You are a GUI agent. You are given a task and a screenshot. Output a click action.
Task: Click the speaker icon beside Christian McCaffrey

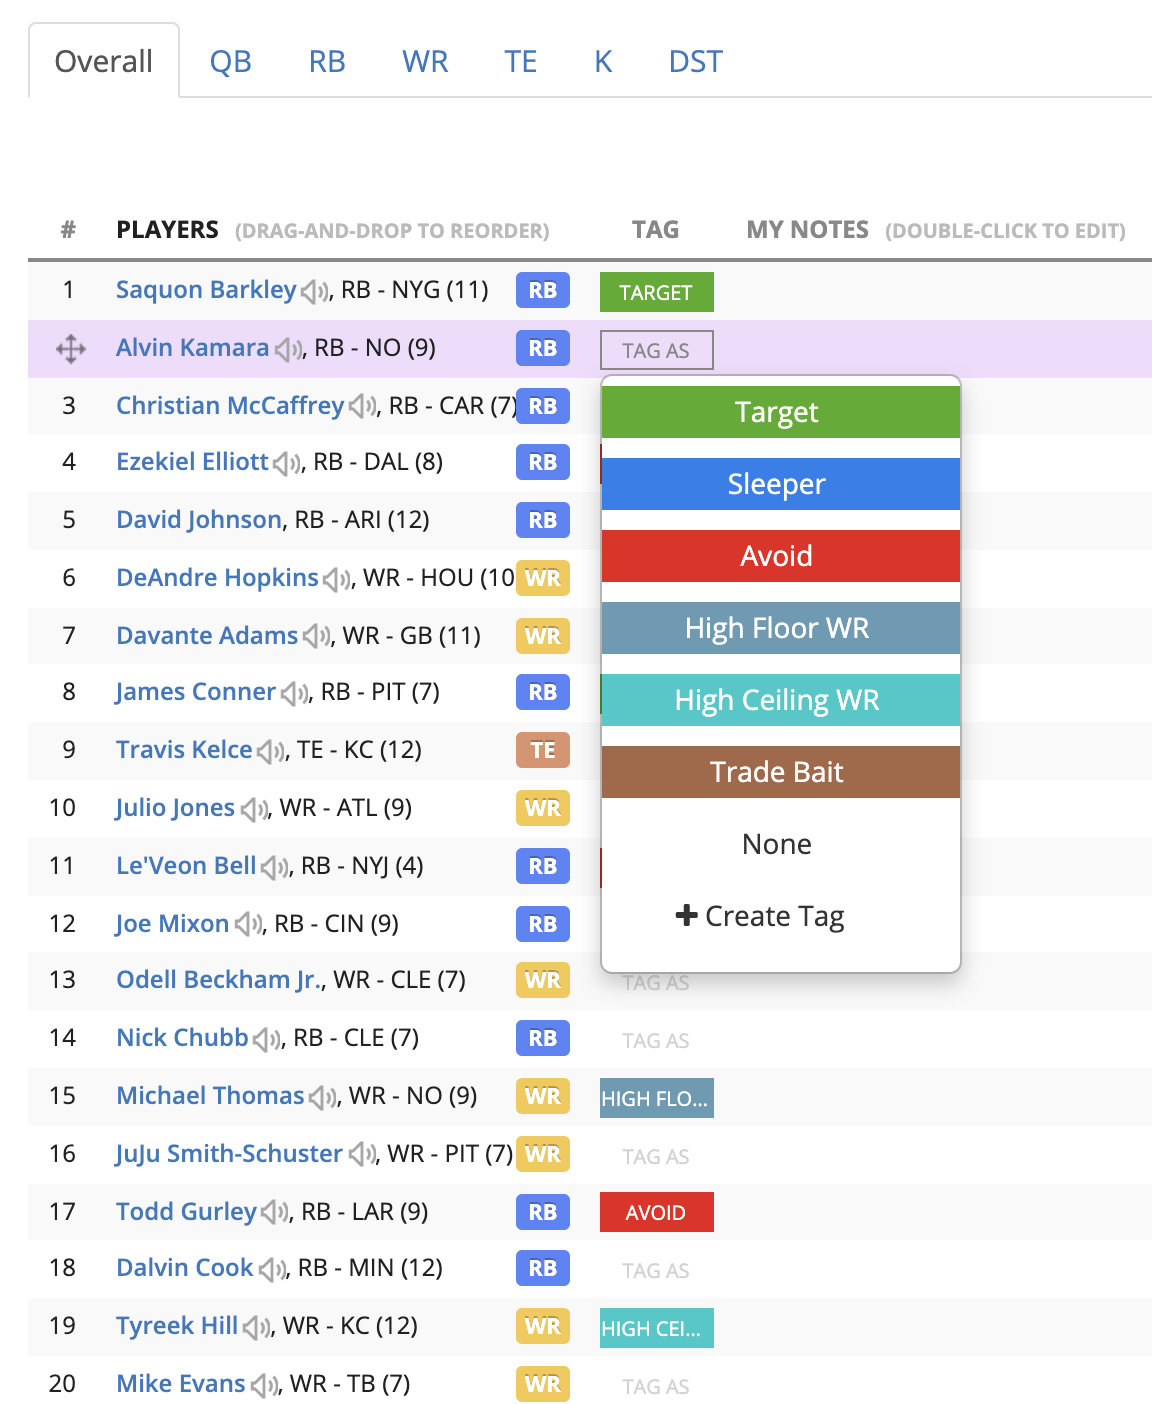(x=361, y=407)
